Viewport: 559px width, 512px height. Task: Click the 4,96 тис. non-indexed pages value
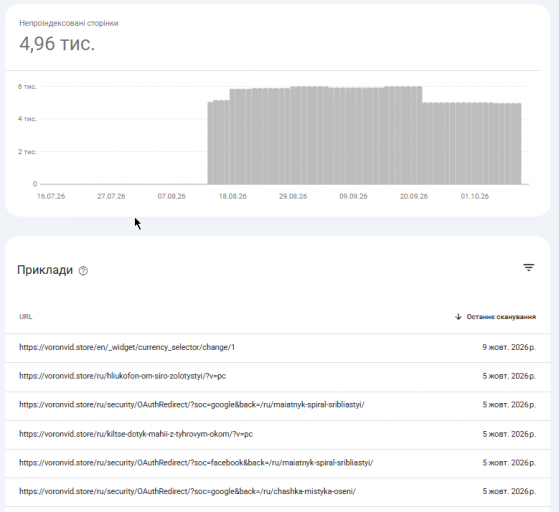pos(57,44)
